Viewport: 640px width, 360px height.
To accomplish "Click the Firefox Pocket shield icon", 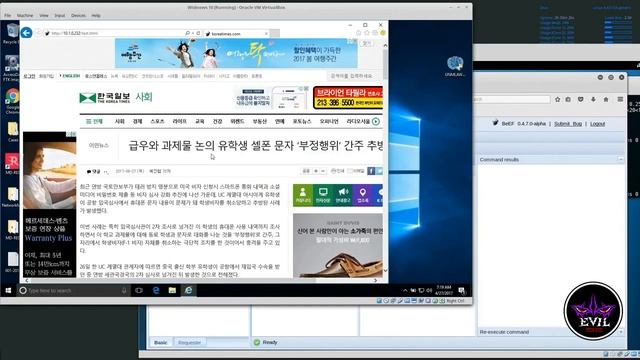I will [580, 99].
